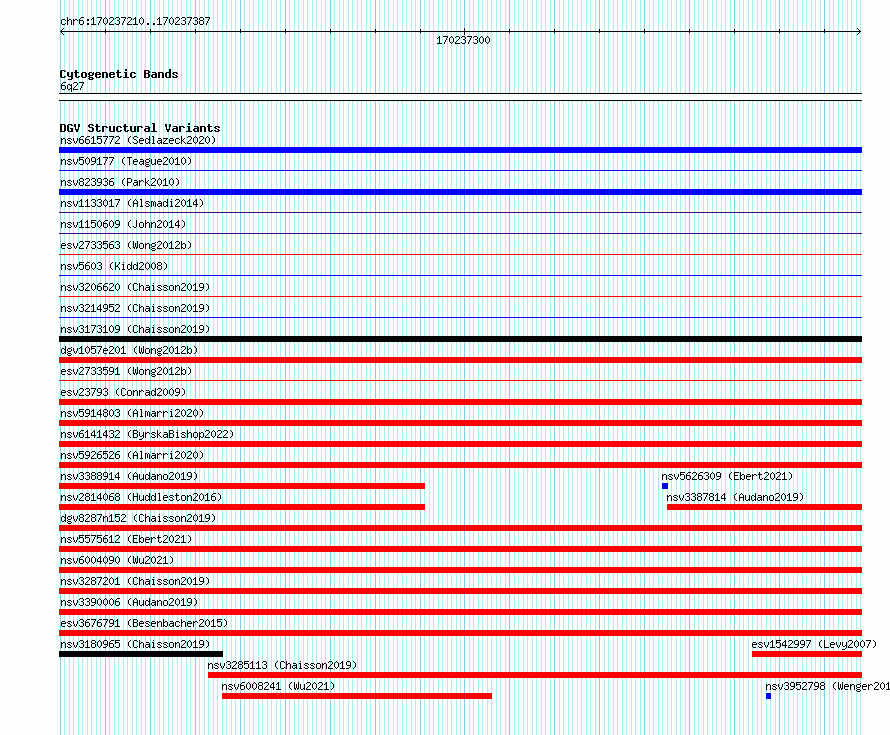Click nsv5914803 (Almarri2020) label
Viewport: 890px width, 735px height.
(x=132, y=413)
